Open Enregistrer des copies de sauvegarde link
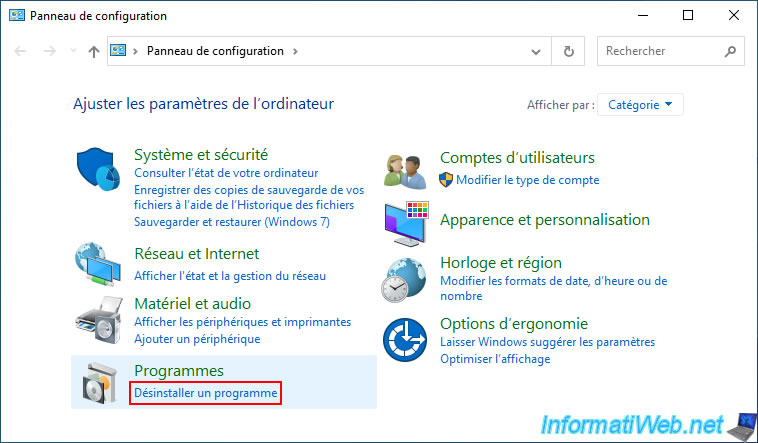758x443 pixels. click(x=249, y=197)
